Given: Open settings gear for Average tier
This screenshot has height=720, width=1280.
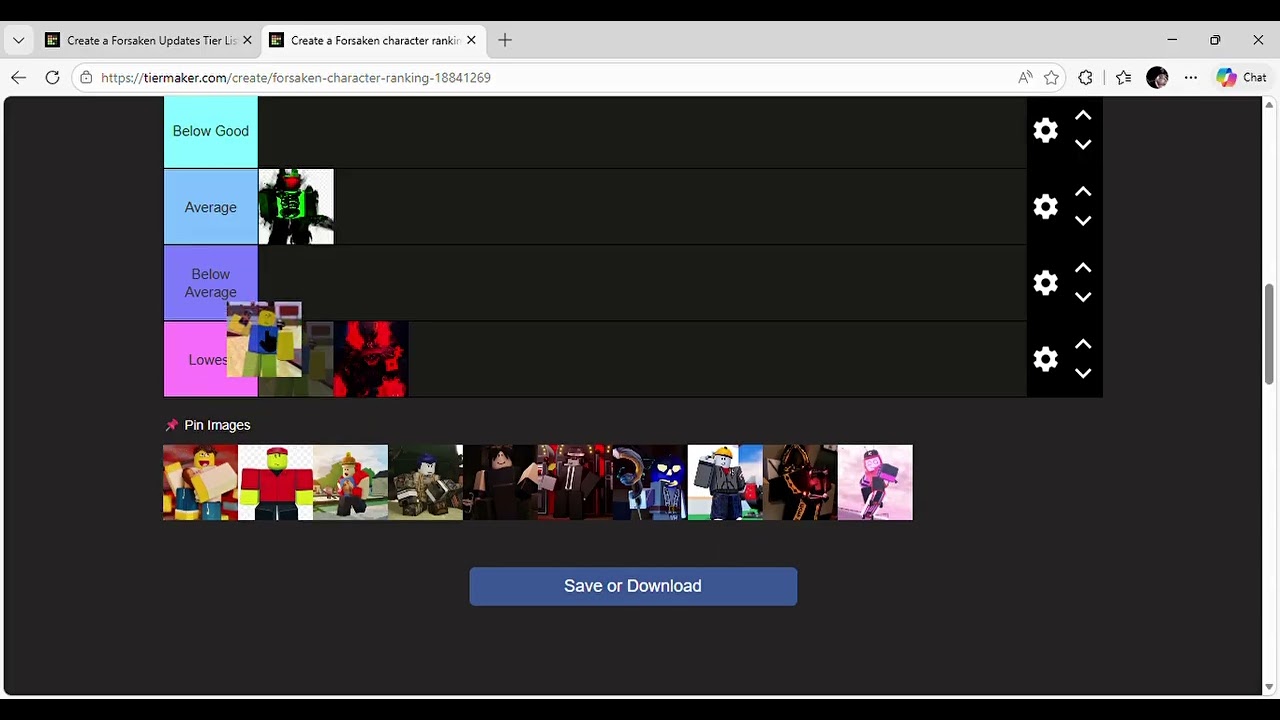Looking at the screenshot, I should tap(1045, 207).
